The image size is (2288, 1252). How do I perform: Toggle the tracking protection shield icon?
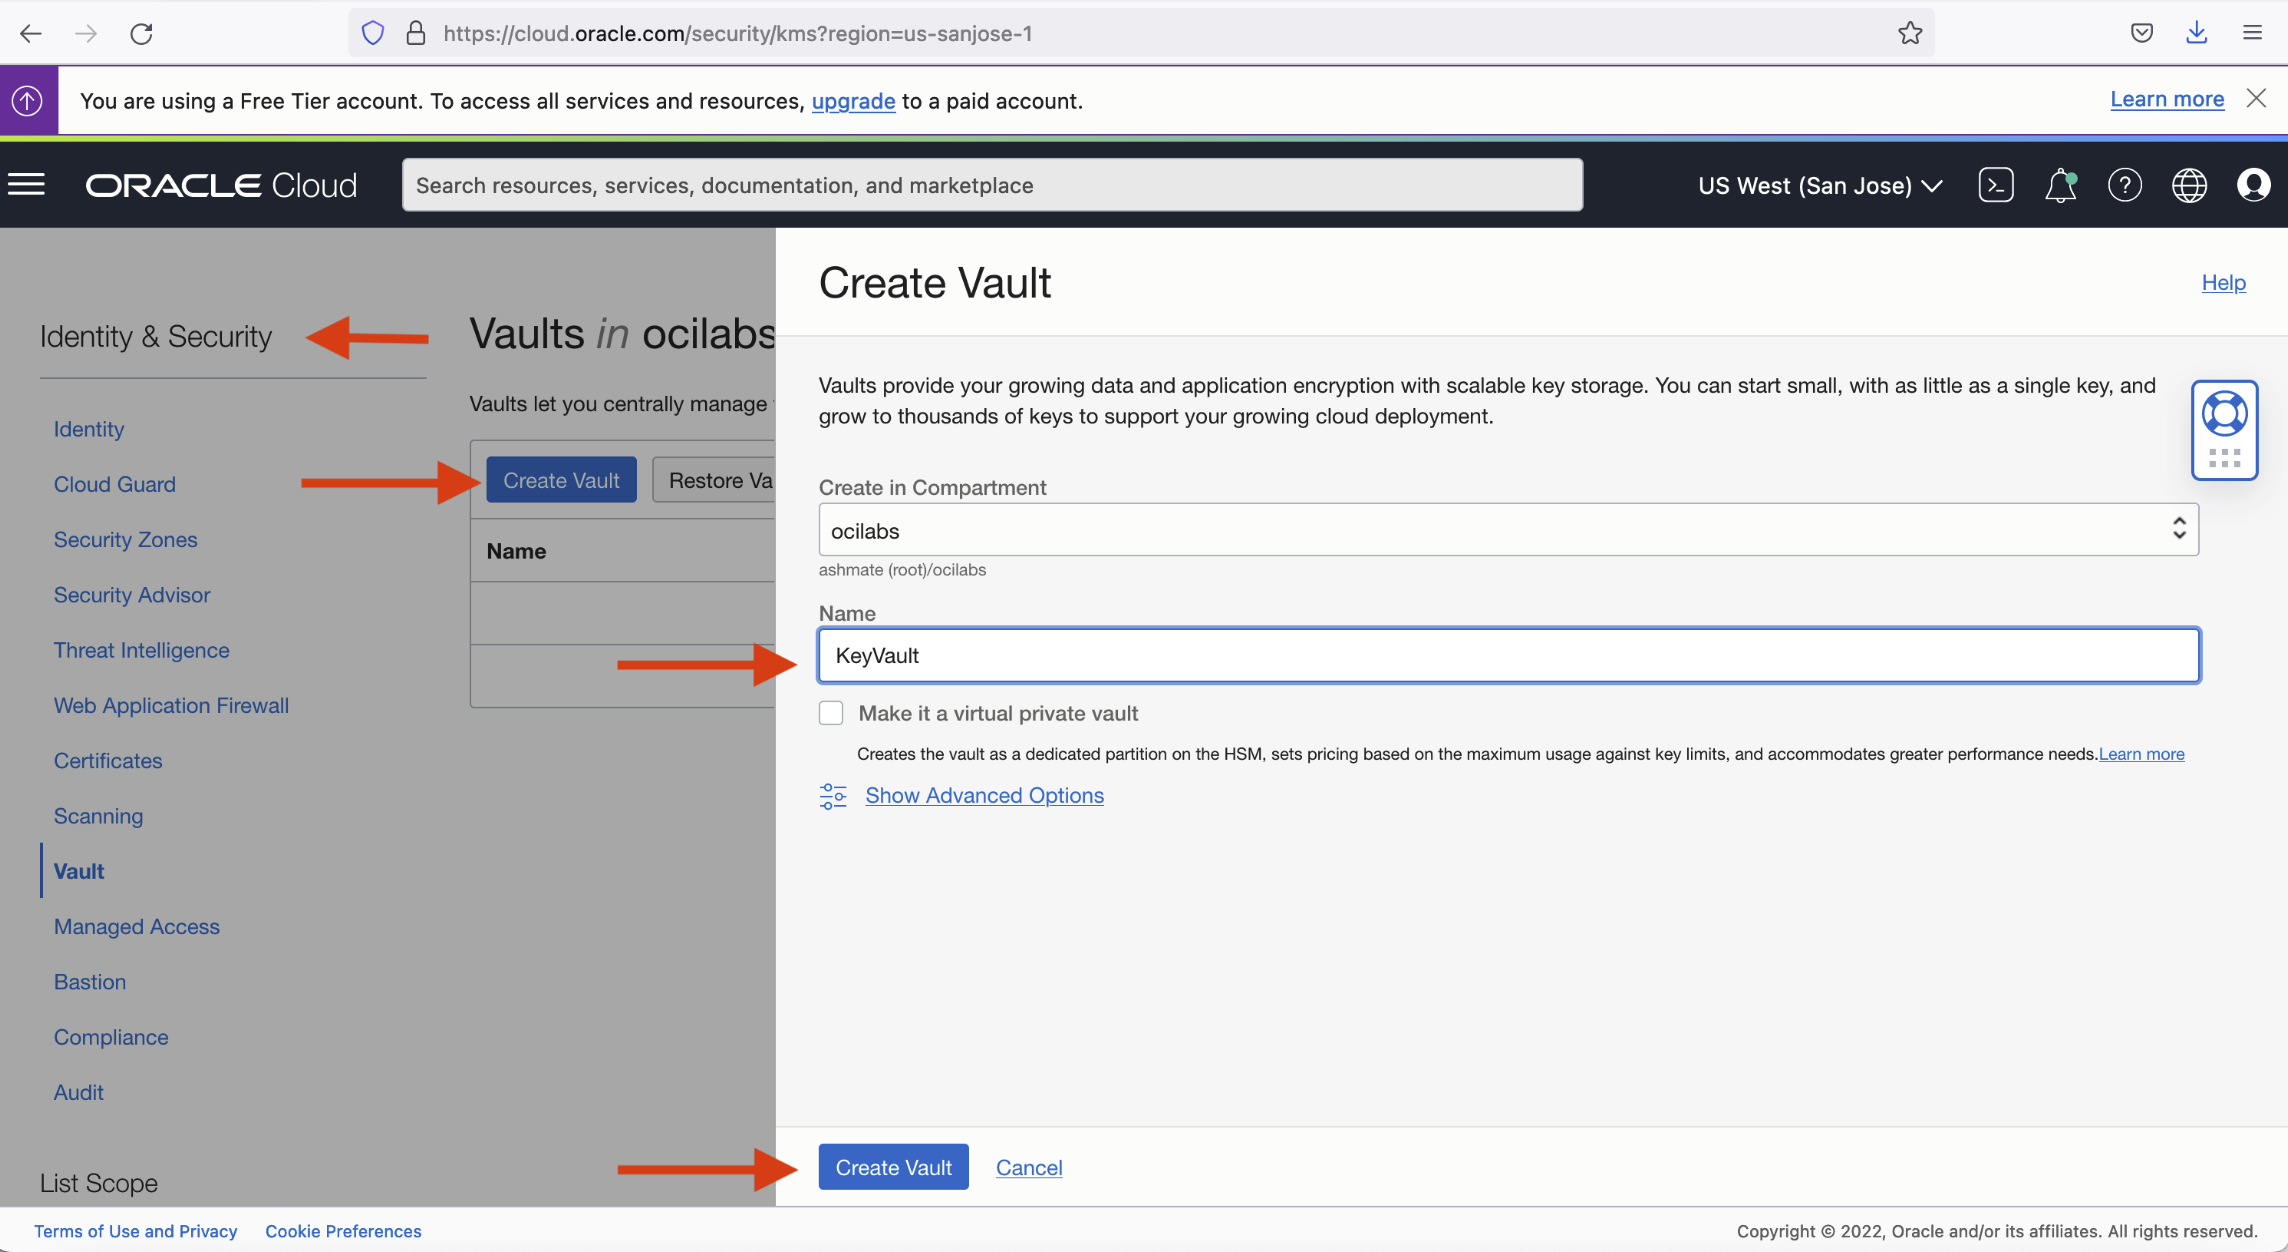[372, 32]
